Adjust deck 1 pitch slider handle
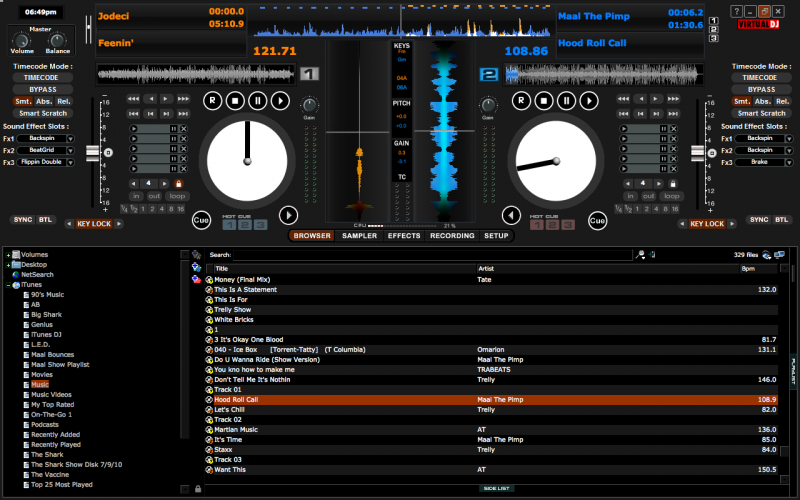This screenshot has width=800, height=500. click(93, 153)
